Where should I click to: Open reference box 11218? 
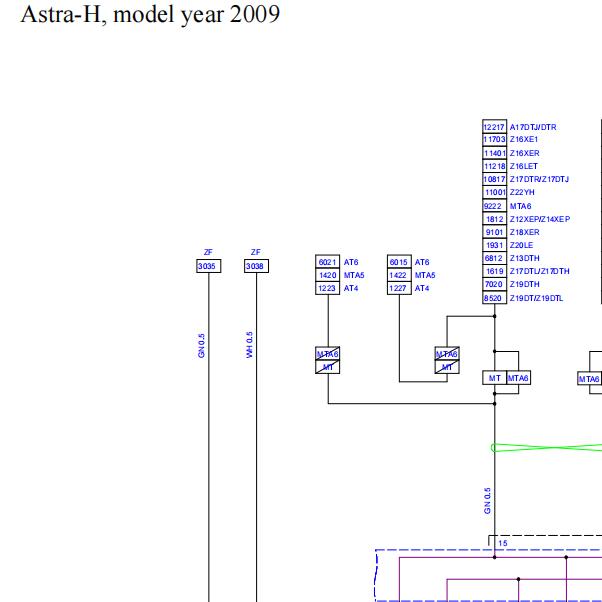(494, 166)
